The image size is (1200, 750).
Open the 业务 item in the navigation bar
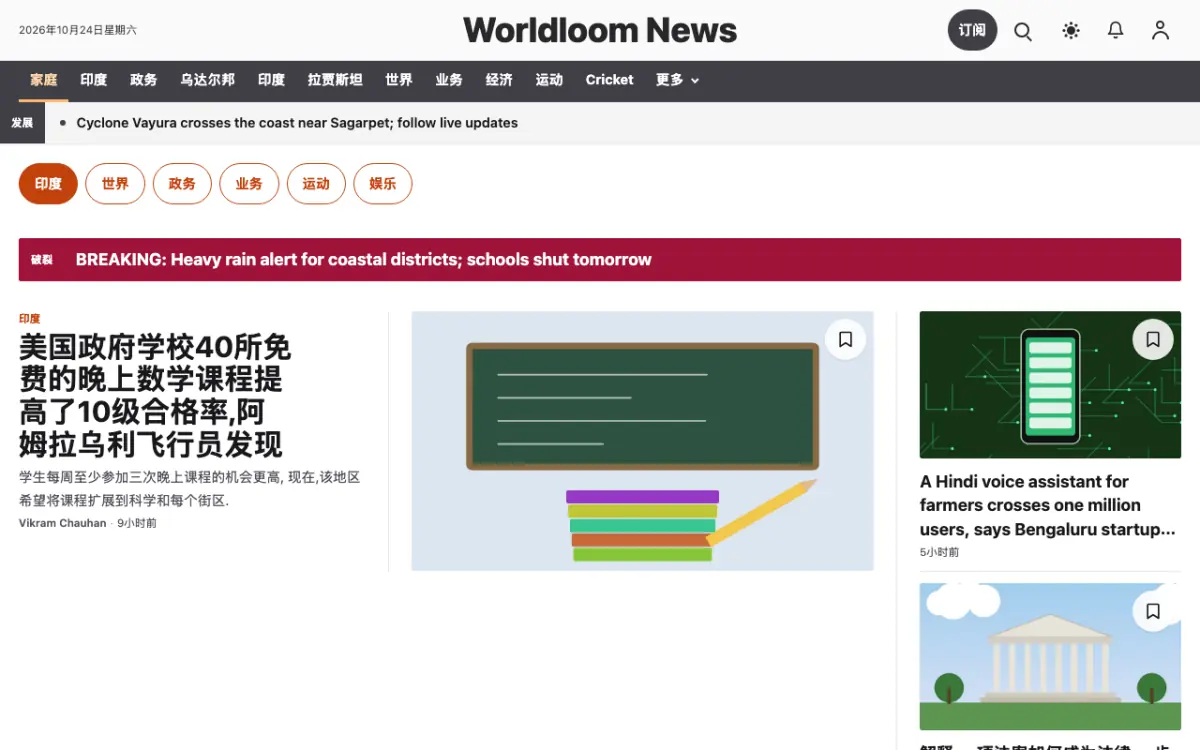[449, 80]
